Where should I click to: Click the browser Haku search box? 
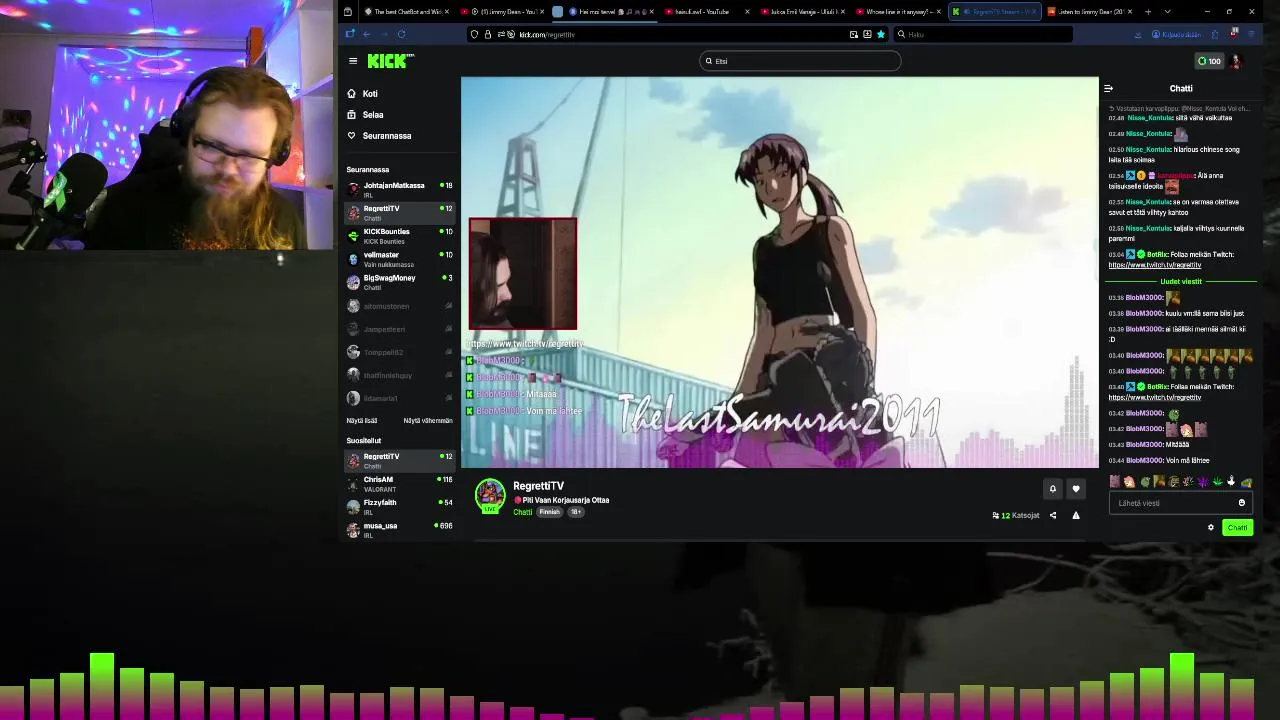[983, 34]
